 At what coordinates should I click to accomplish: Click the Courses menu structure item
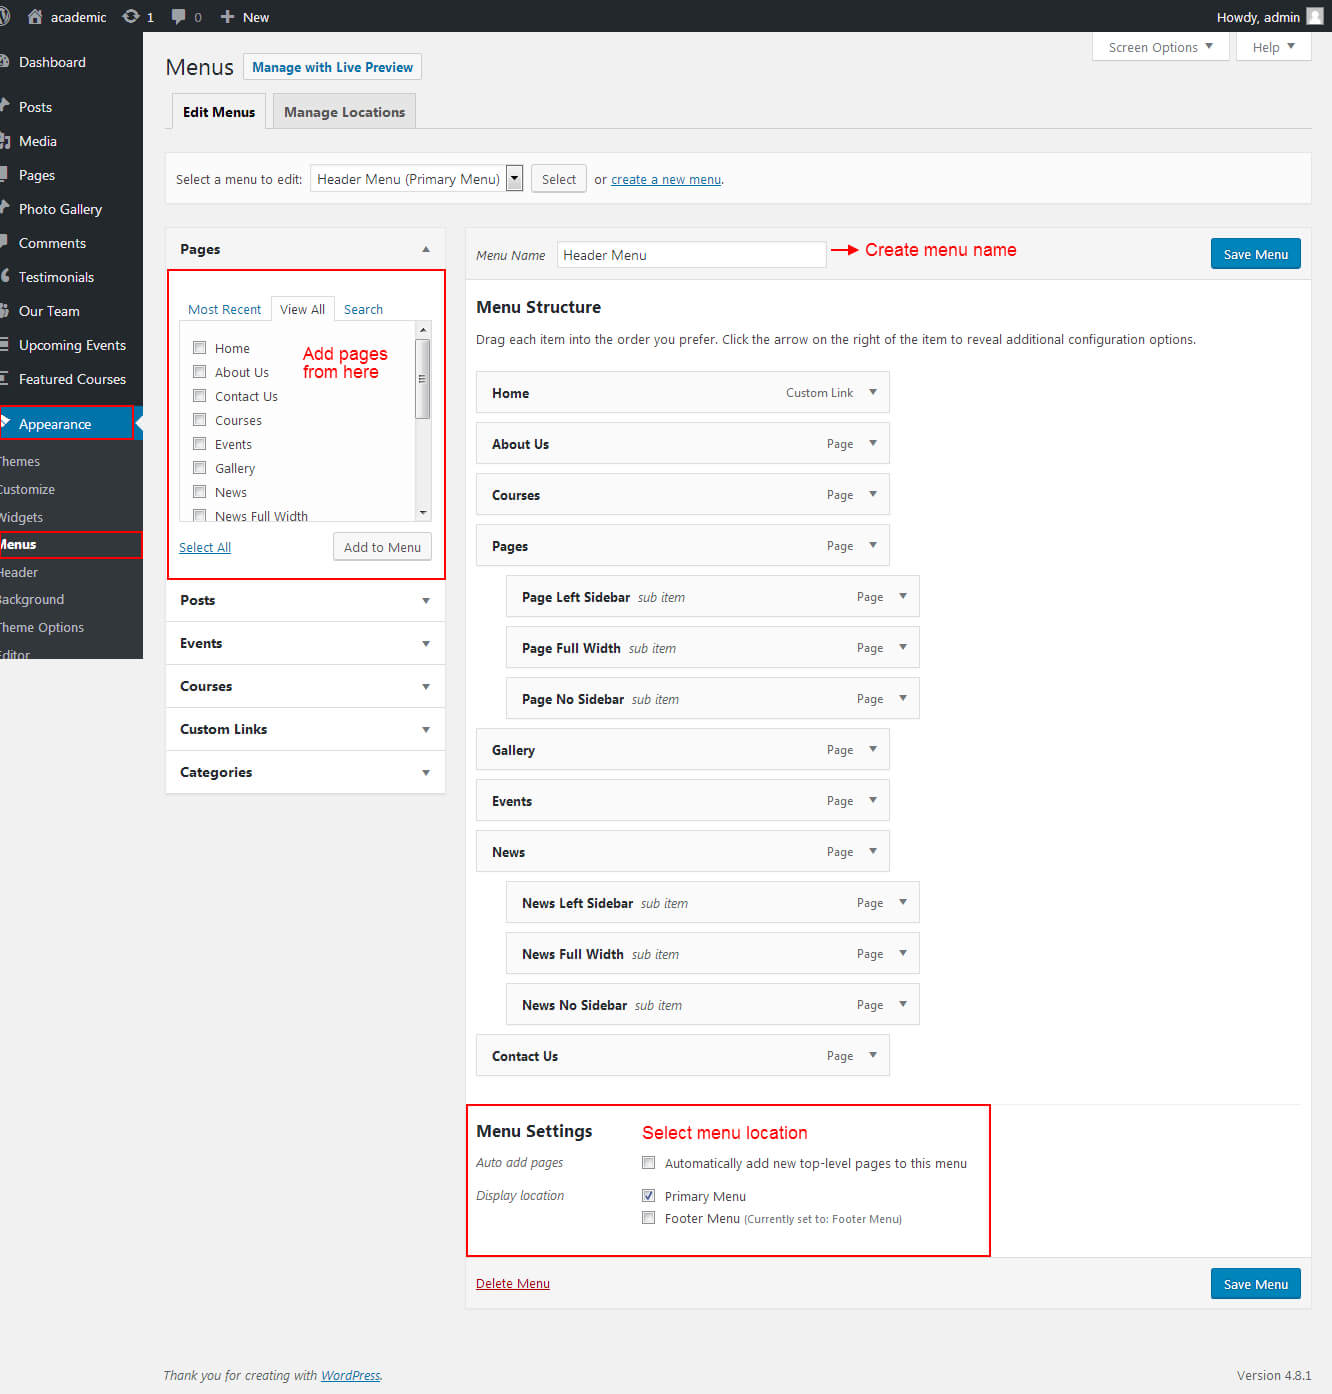tap(683, 495)
